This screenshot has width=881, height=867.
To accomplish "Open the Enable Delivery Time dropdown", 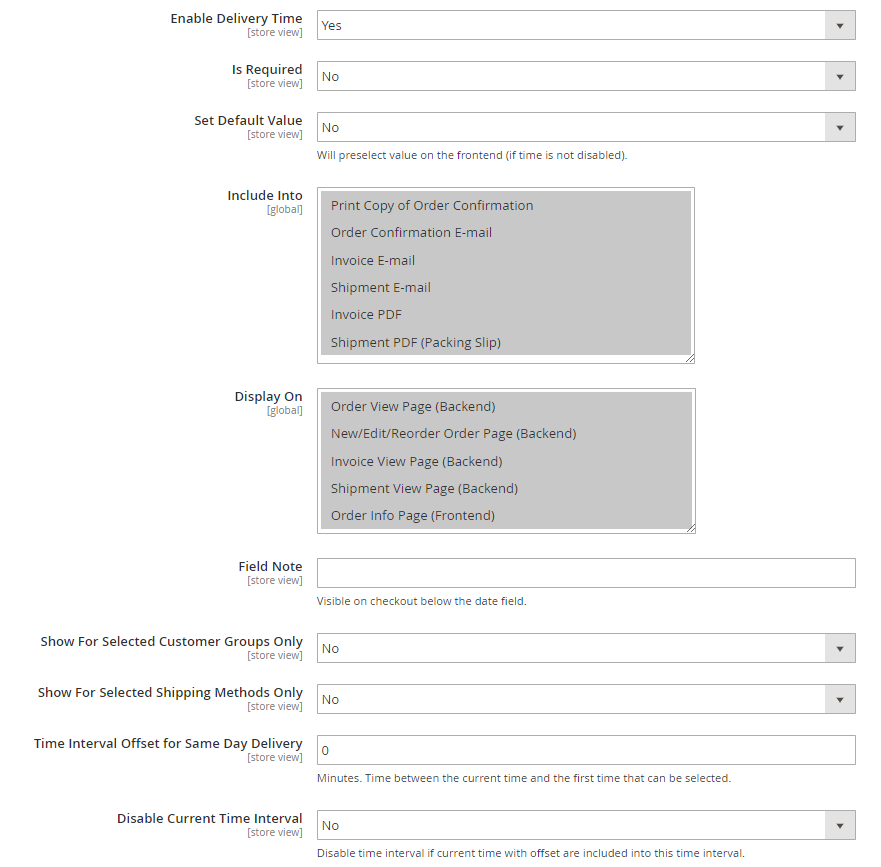I will click(586, 25).
